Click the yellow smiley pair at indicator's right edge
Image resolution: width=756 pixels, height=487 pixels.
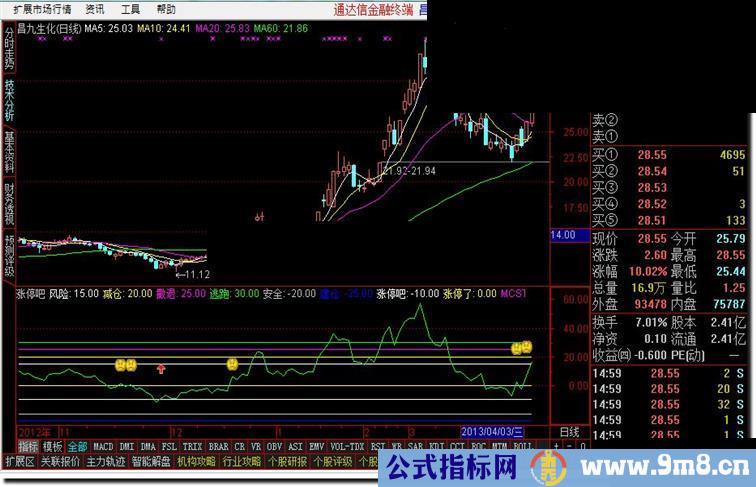click(521, 348)
